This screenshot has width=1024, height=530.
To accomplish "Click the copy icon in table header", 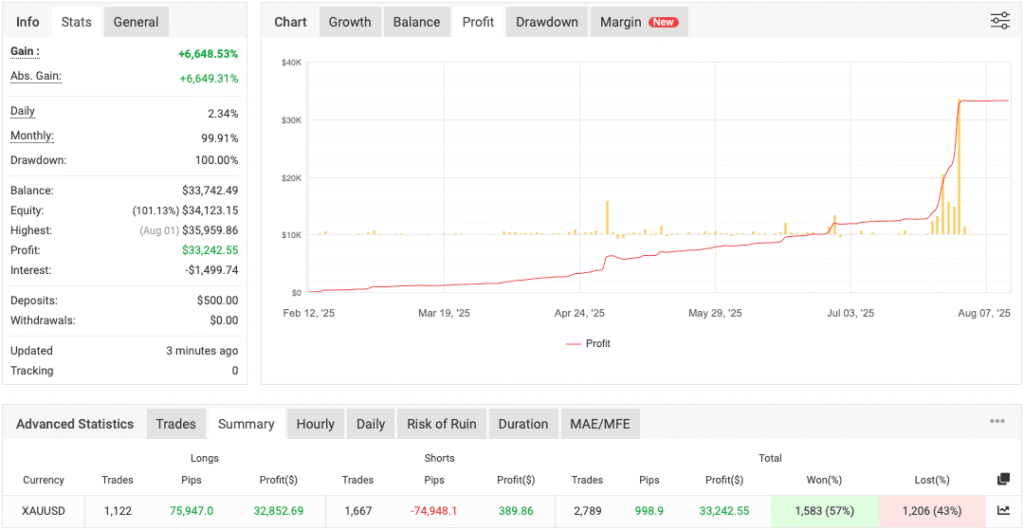I will click(x=1003, y=480).
